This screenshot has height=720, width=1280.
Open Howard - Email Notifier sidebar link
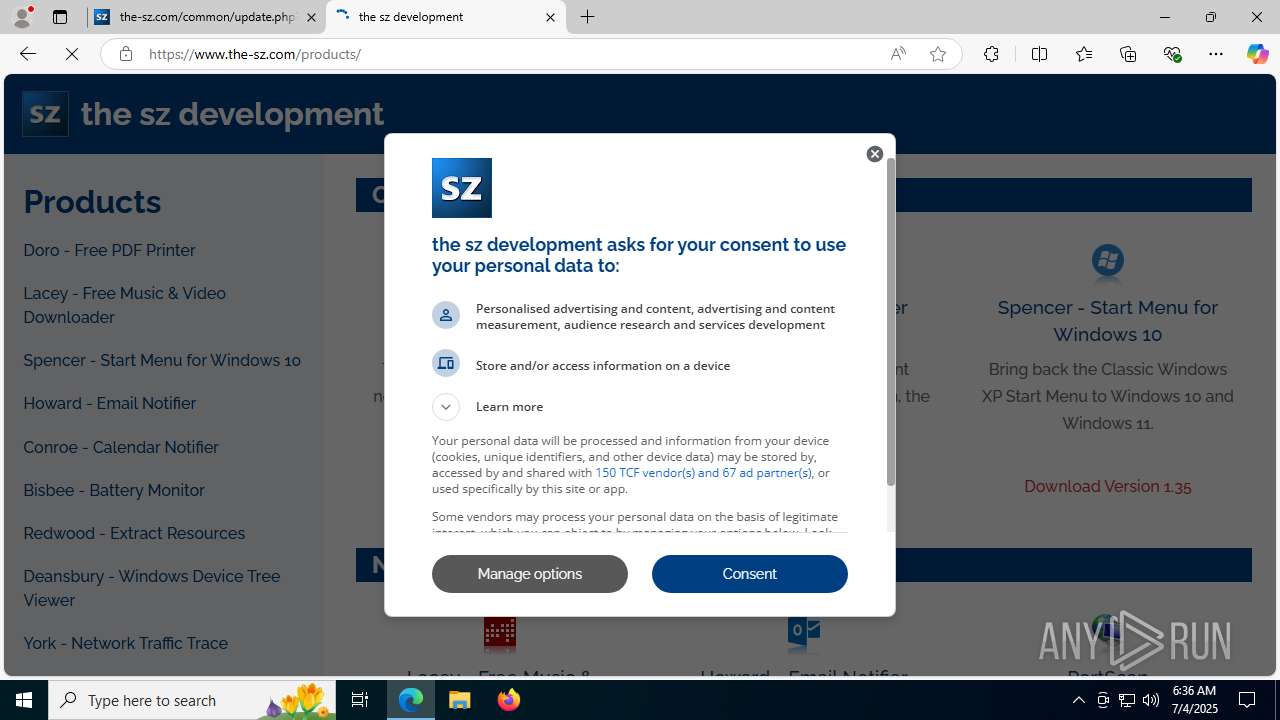tap(110, 403)
